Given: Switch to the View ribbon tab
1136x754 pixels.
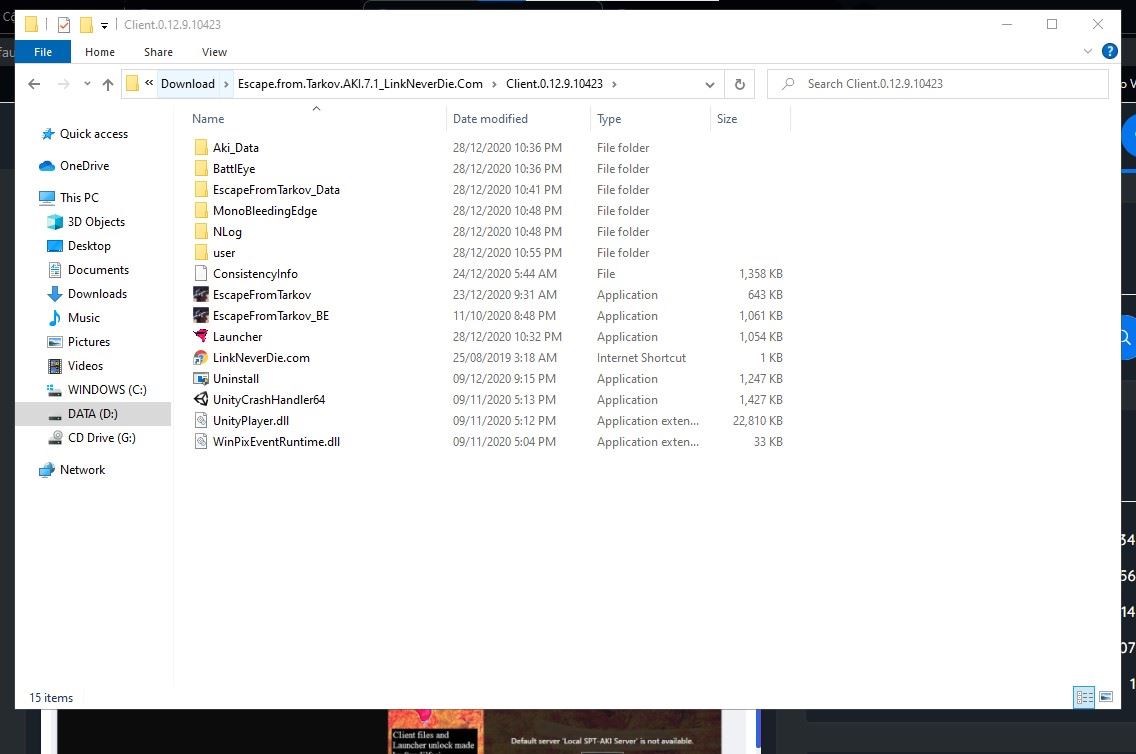Looking at the screenshot, I should point(214,52).
